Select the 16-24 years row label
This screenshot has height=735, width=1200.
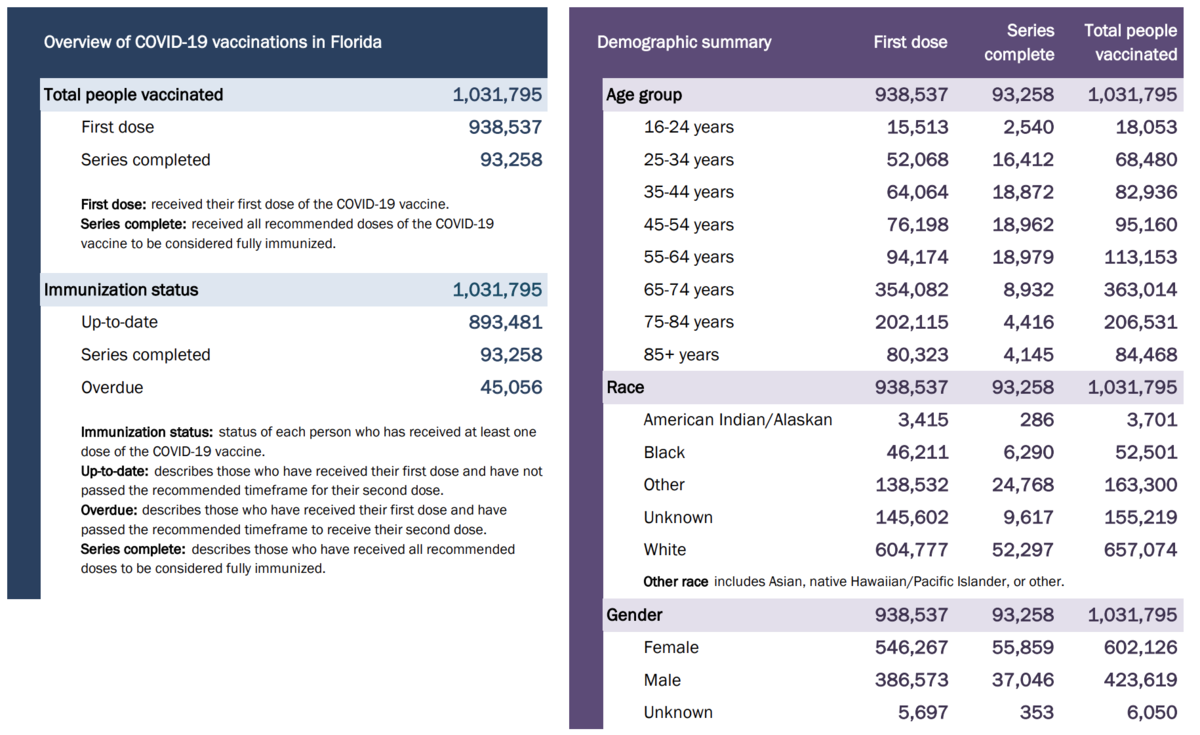(688, 127)
